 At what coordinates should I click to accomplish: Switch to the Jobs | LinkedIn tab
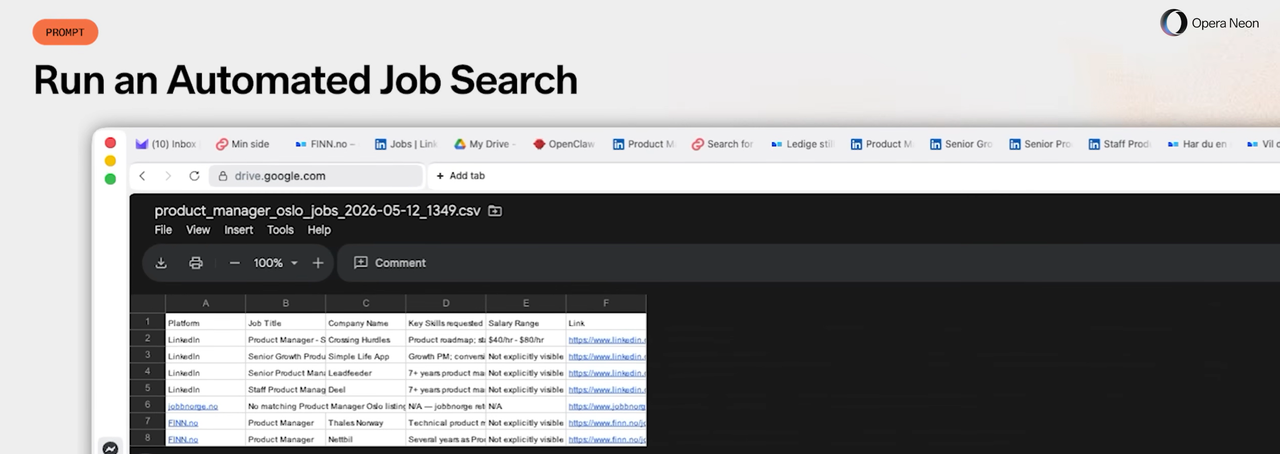(x=406, y=144)
